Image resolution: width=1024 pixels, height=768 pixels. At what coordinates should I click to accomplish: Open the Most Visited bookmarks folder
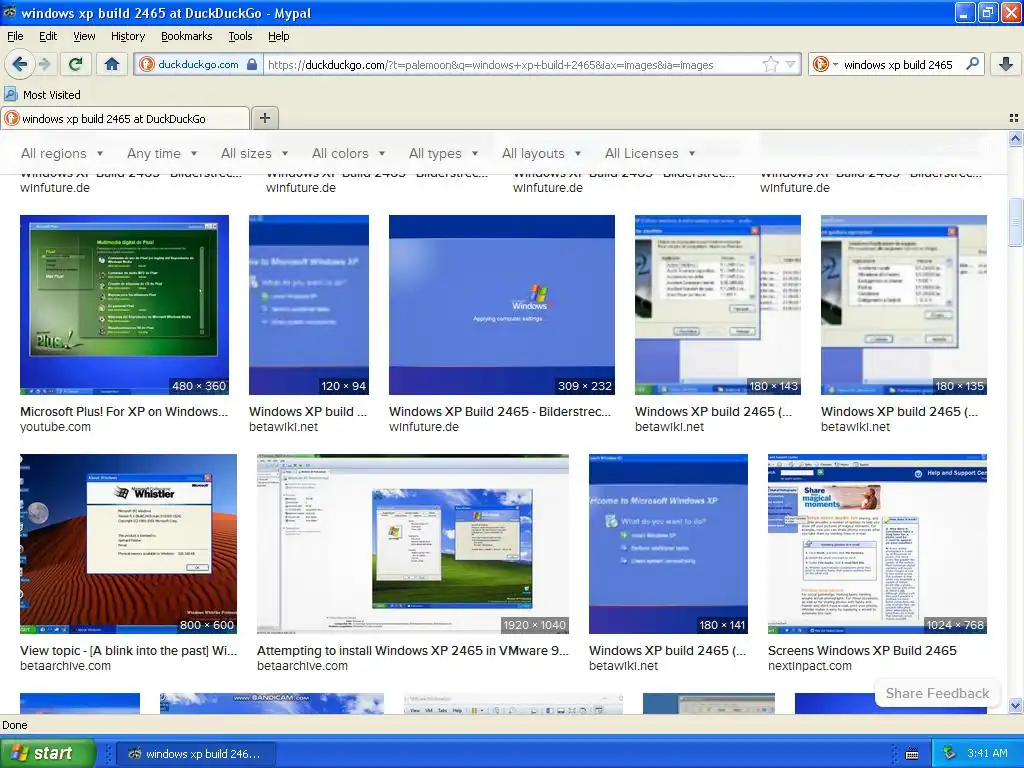coord(42,95)
